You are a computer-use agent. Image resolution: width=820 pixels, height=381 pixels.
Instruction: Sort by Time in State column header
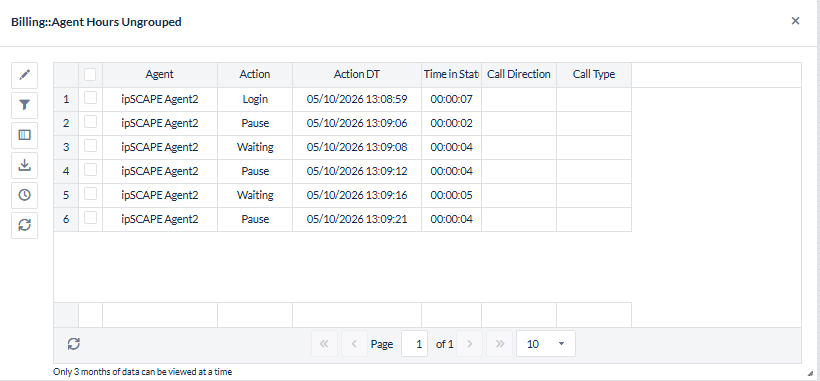tap(451, 75)
